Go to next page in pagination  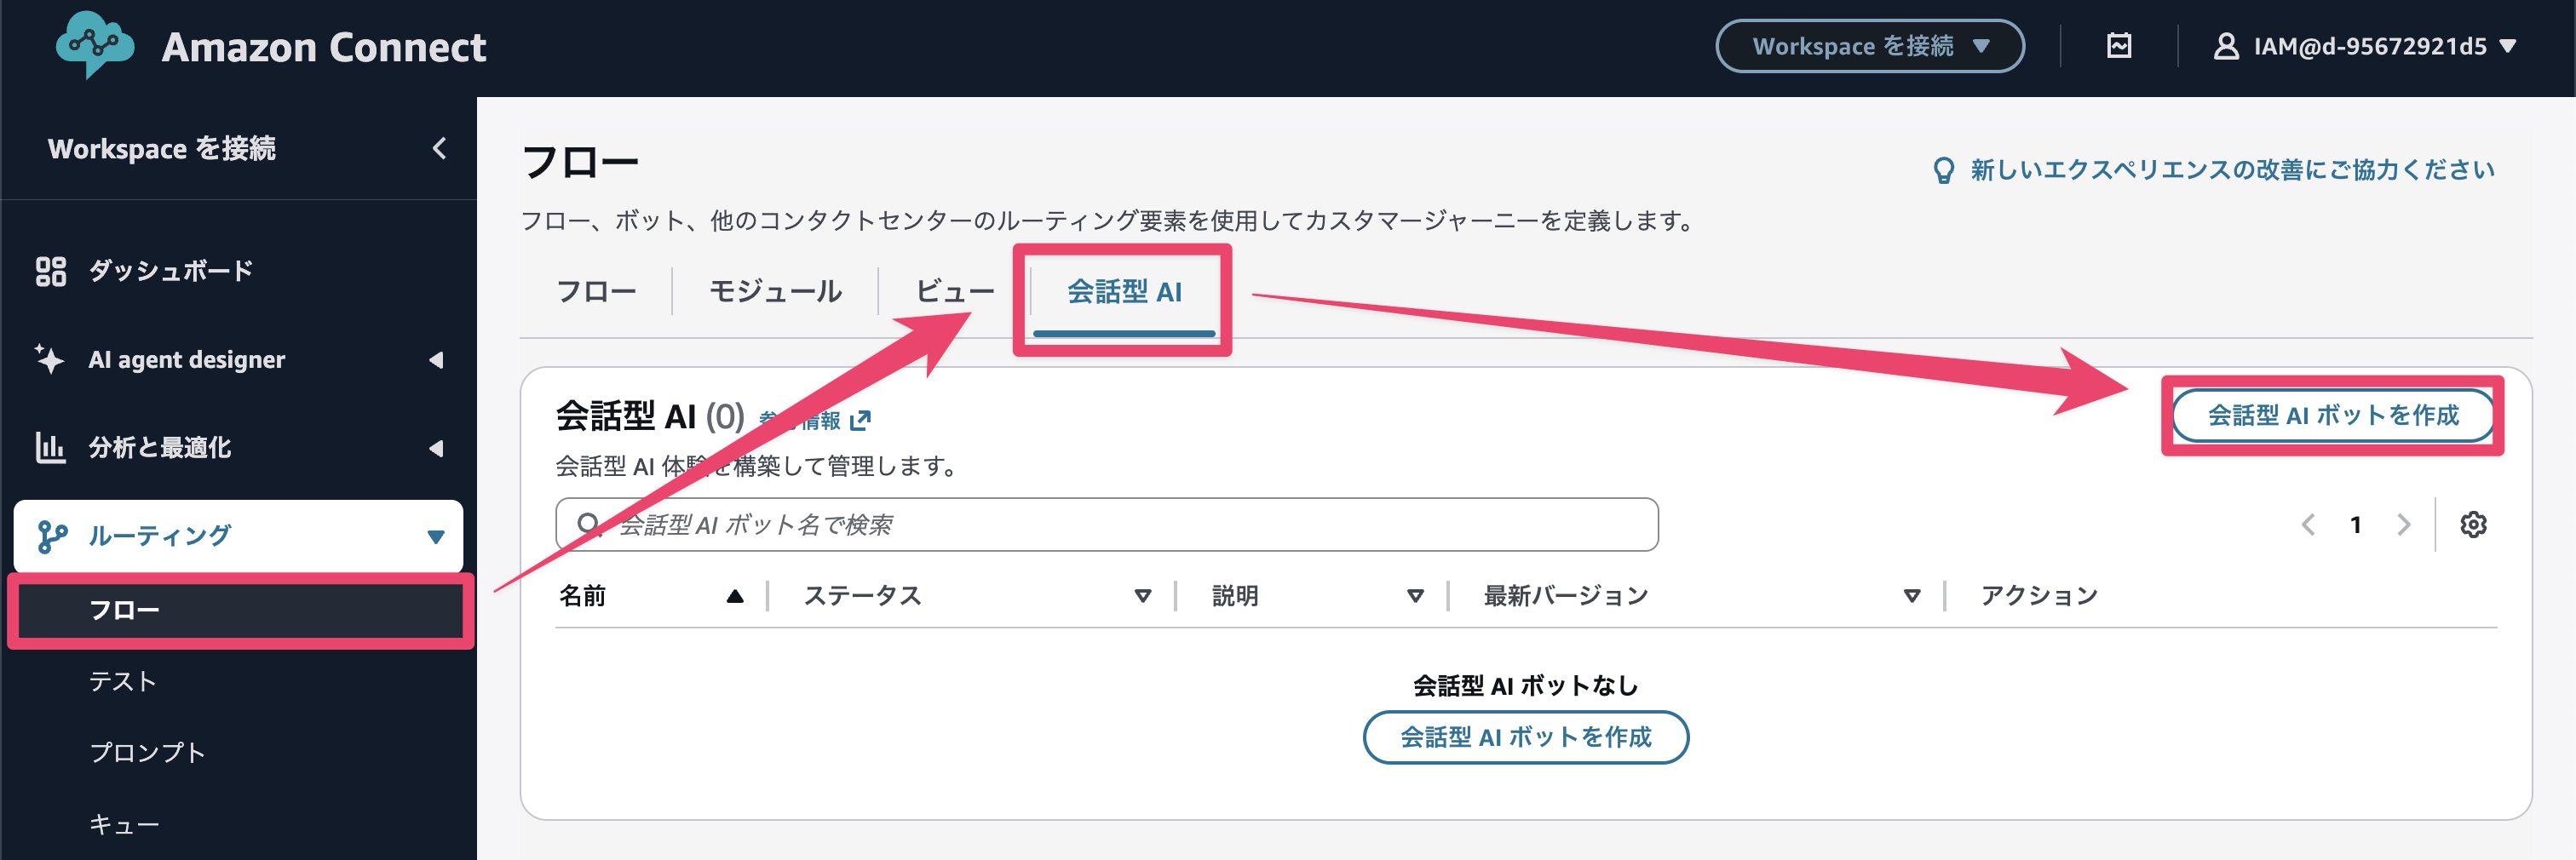tap(2403, 524)
